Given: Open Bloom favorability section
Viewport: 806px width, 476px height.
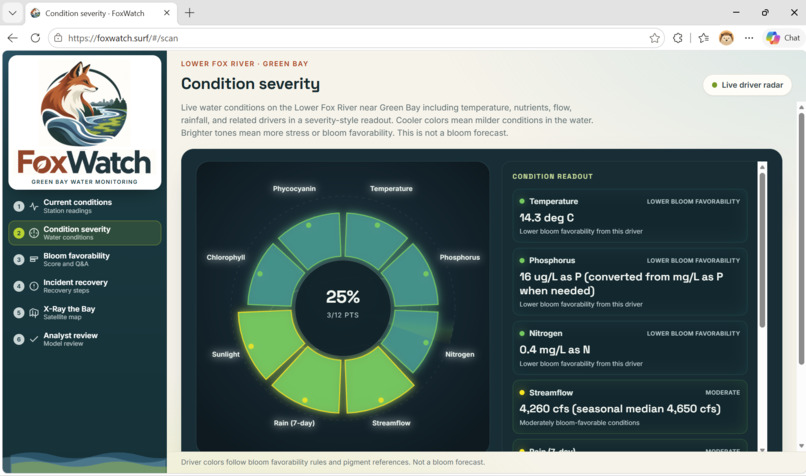Looking at the screenshot, I should coord(85,260).
